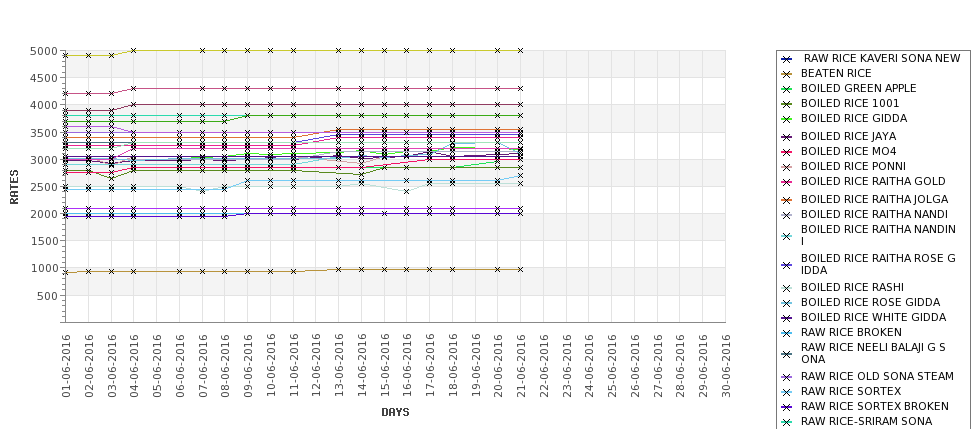
Task: Click the 5000 y-axis tick label
Action: (44, 51)
